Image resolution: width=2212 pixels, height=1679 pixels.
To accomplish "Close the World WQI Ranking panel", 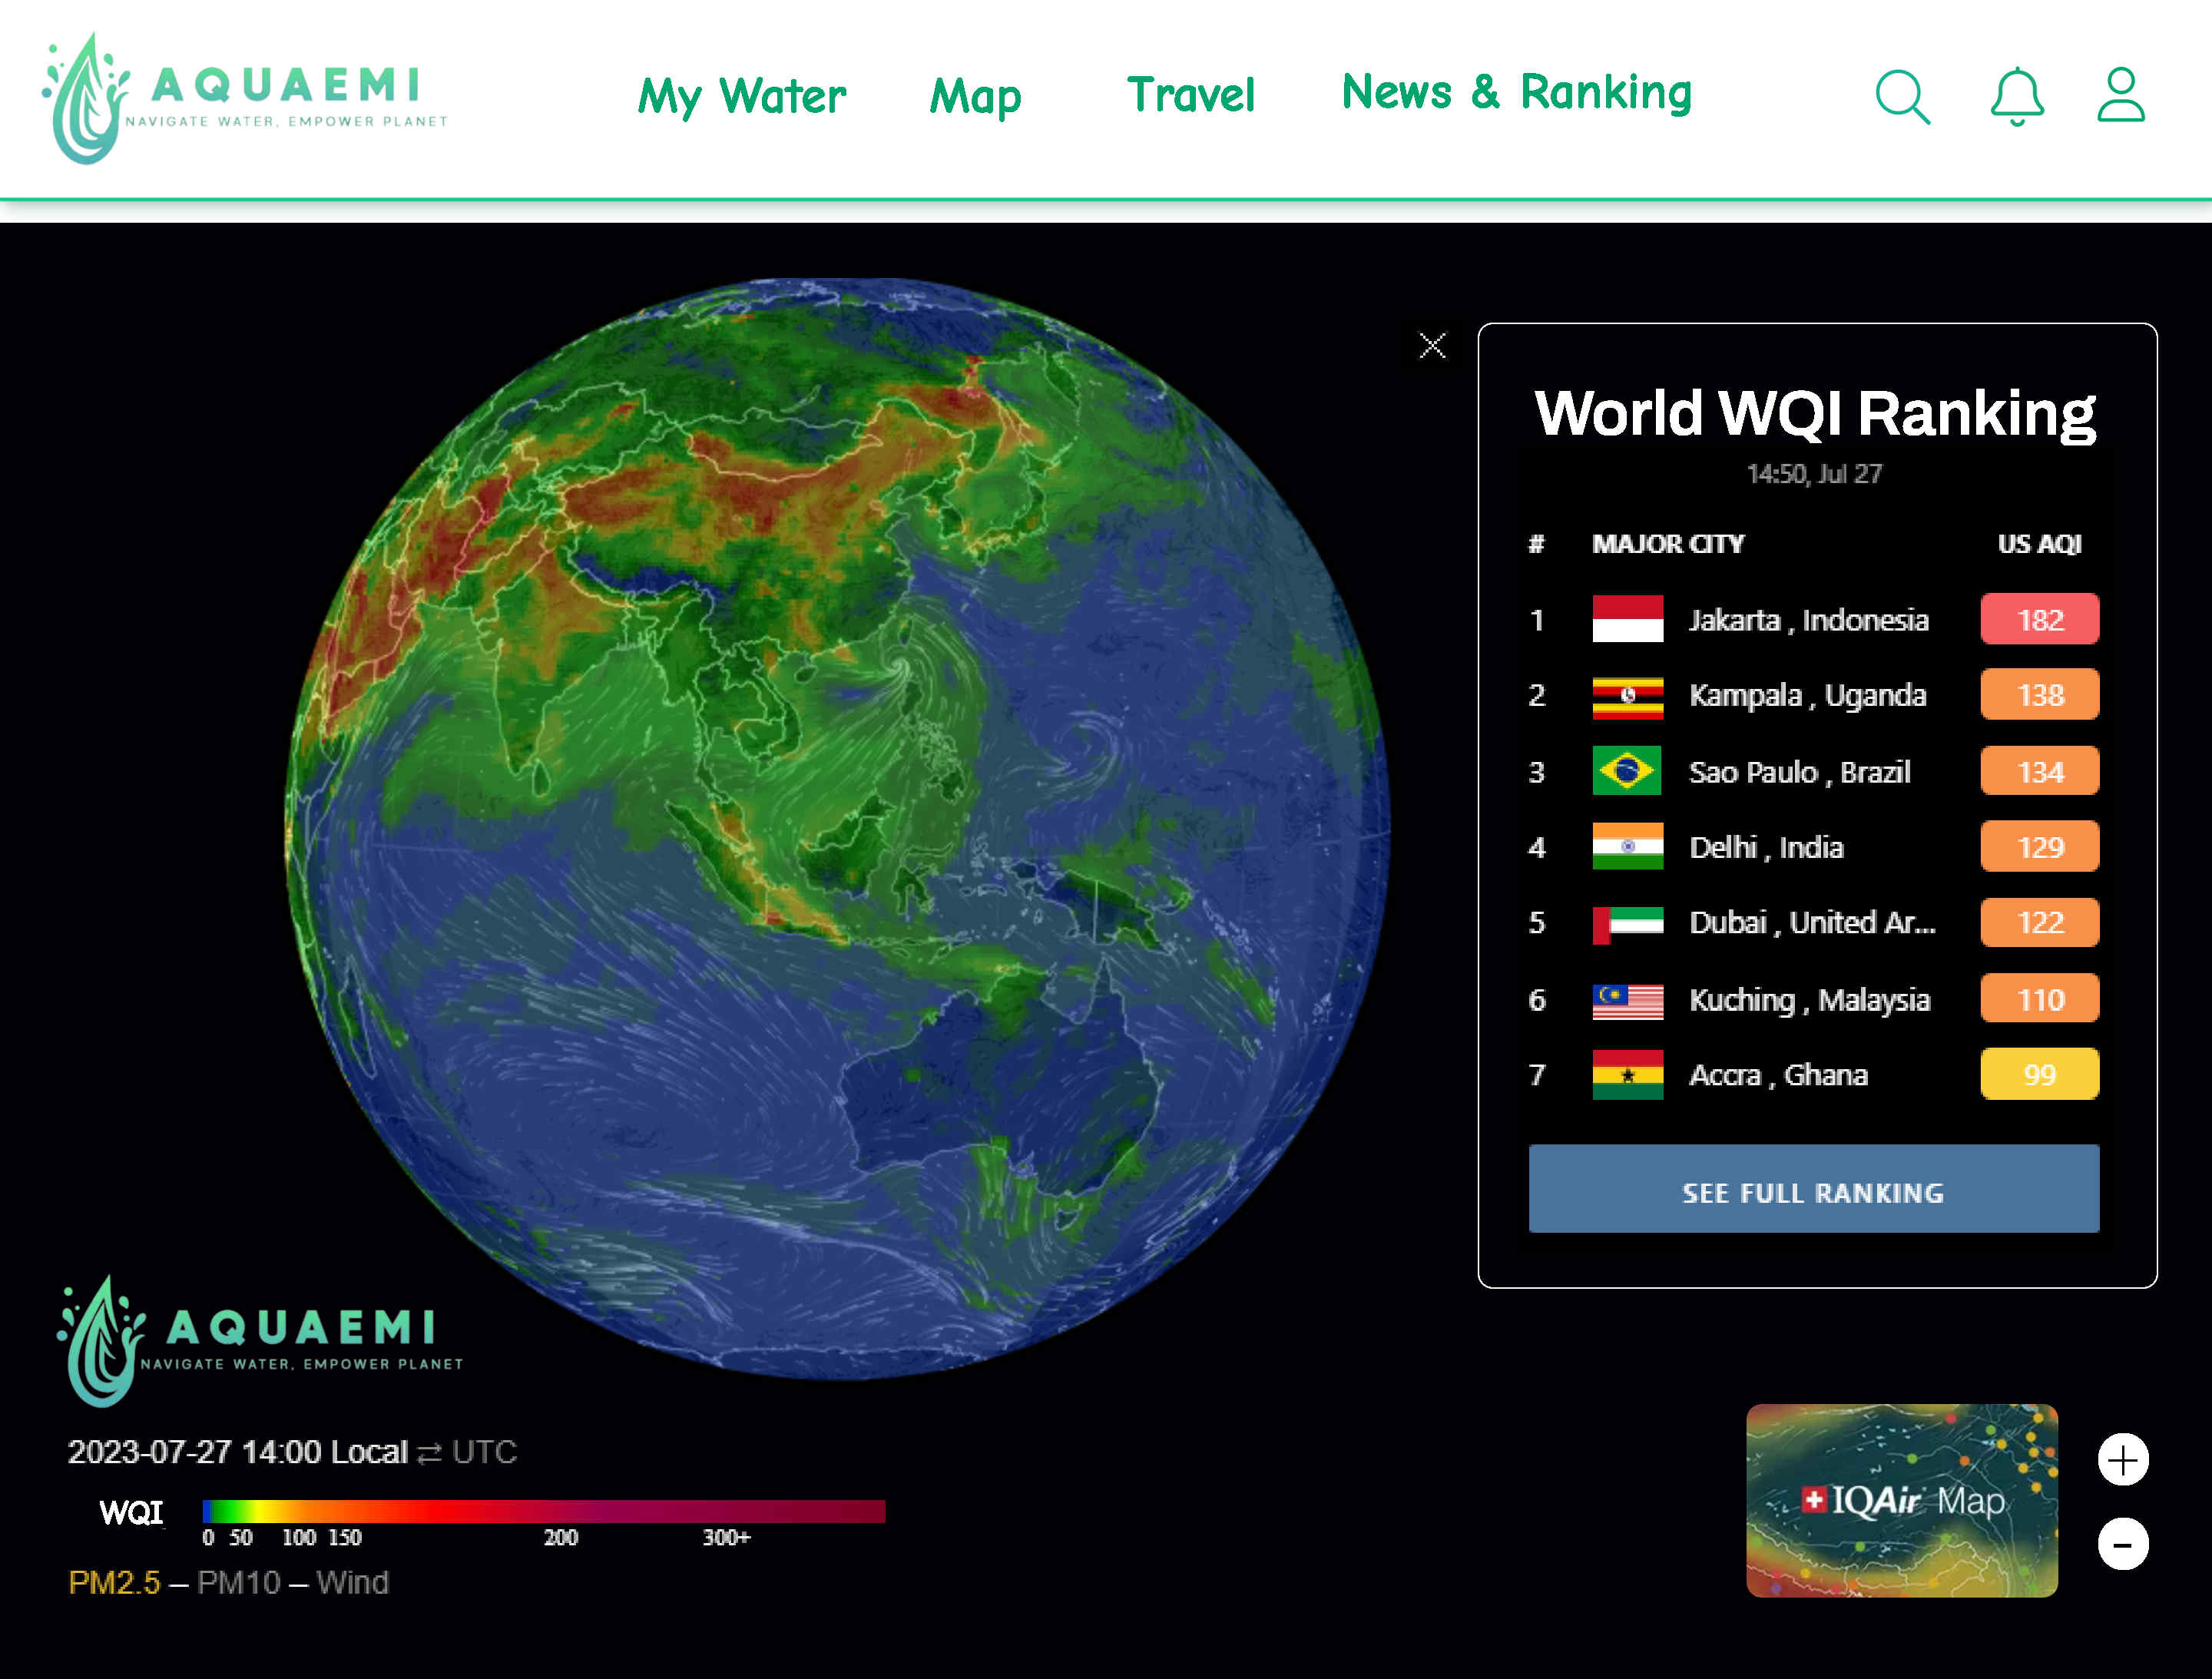I will [x=1432, y=346].
